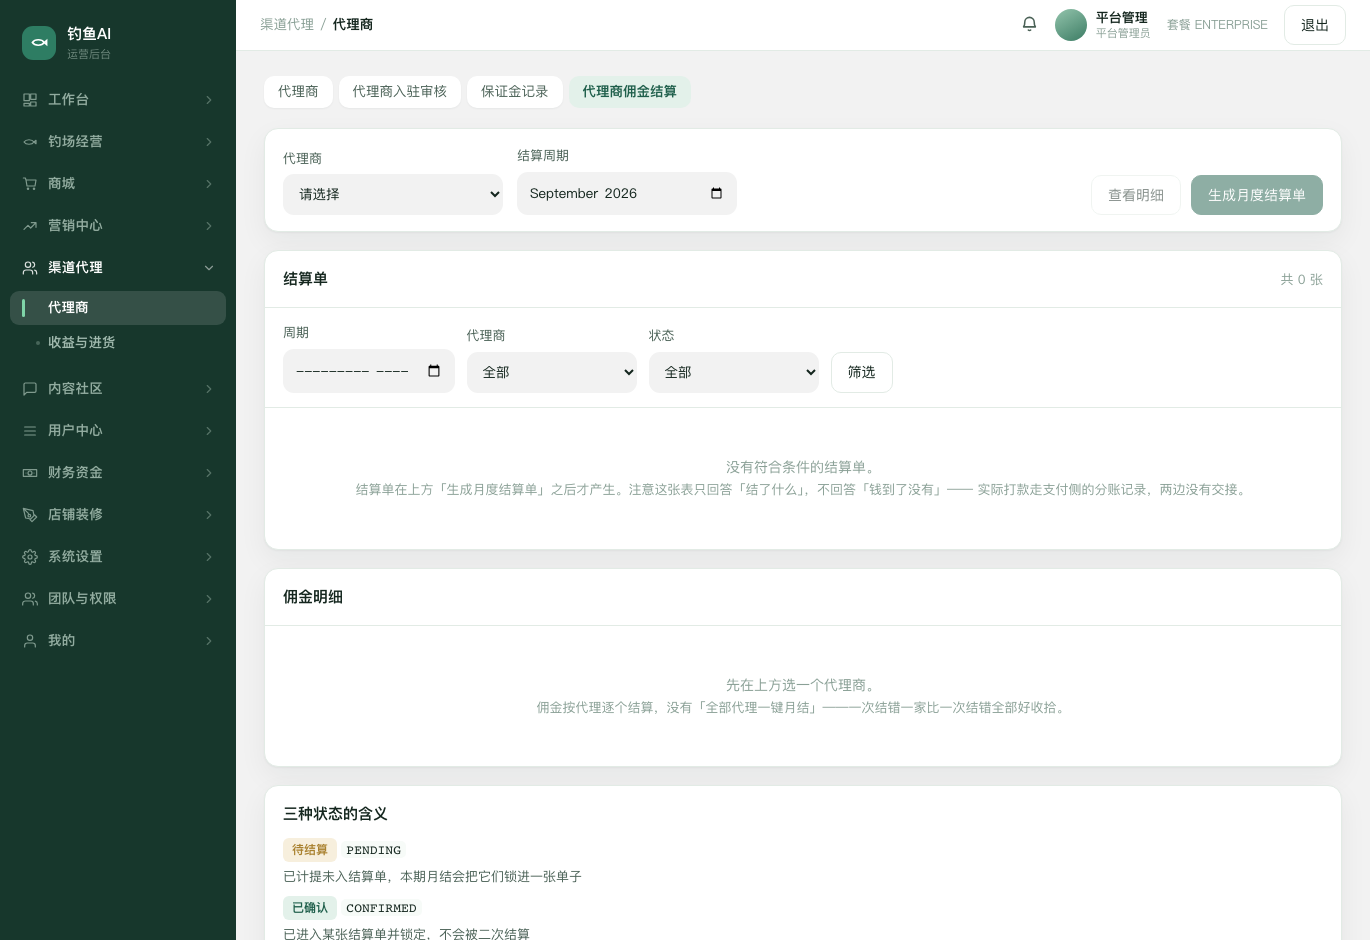This screenshot has width=1370, height=940.
Task: Click 渠道代理 in the breadcrumb
Action: click(287, 24)
